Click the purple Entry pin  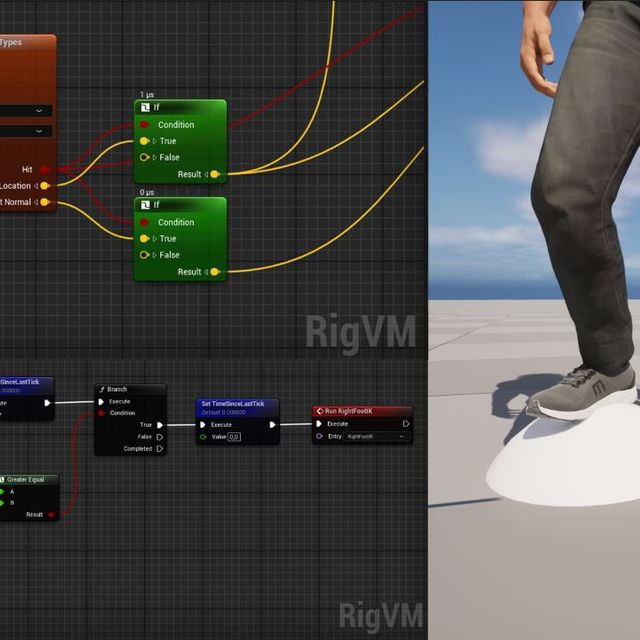tap(319, 436)
